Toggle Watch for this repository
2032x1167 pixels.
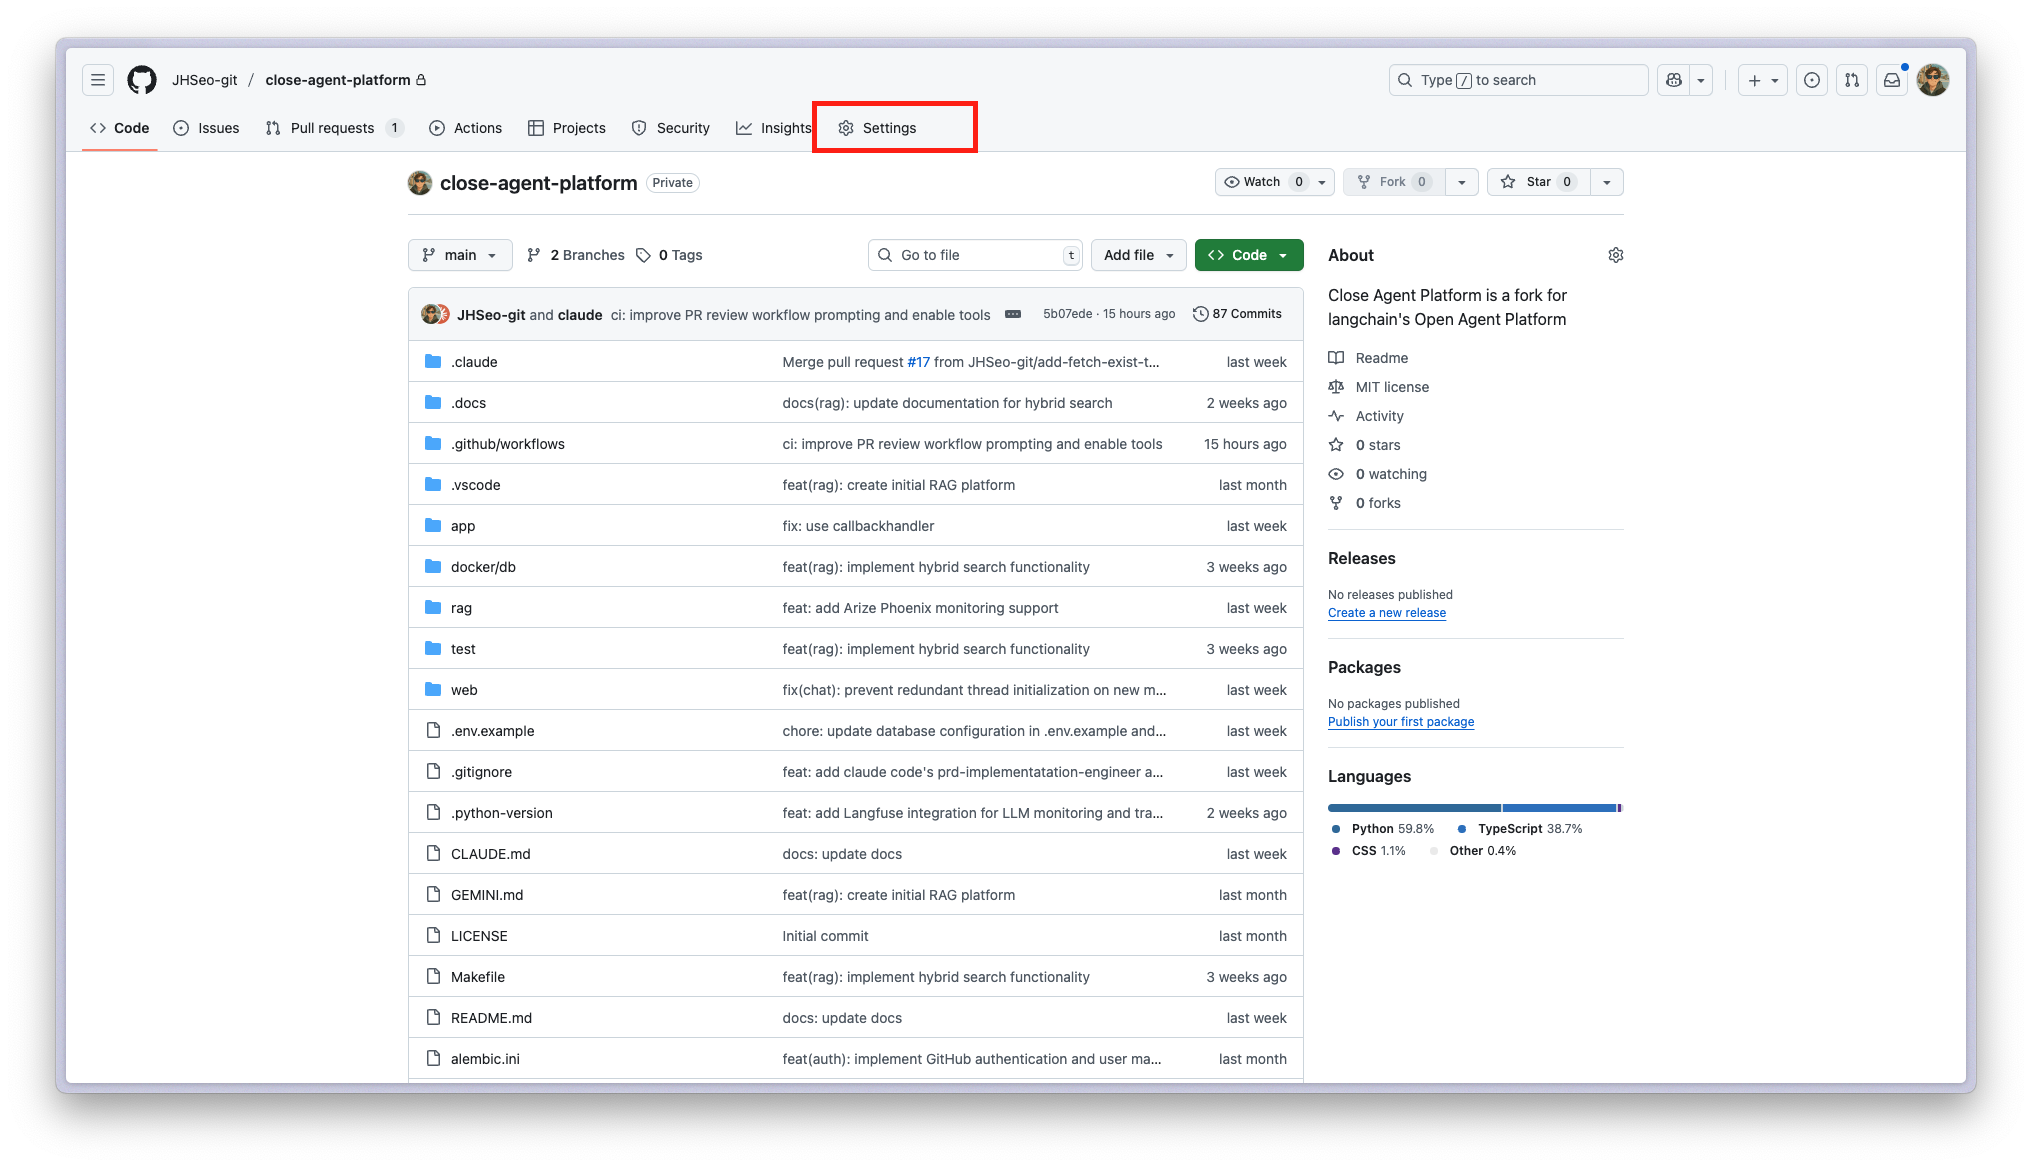pyautogui.click(x=1262, y=182)
